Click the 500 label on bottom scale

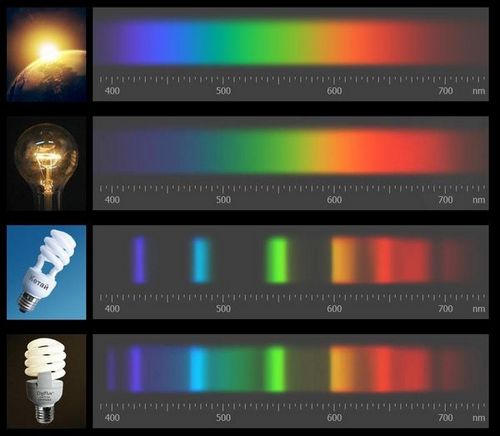[x=223, y=418]
